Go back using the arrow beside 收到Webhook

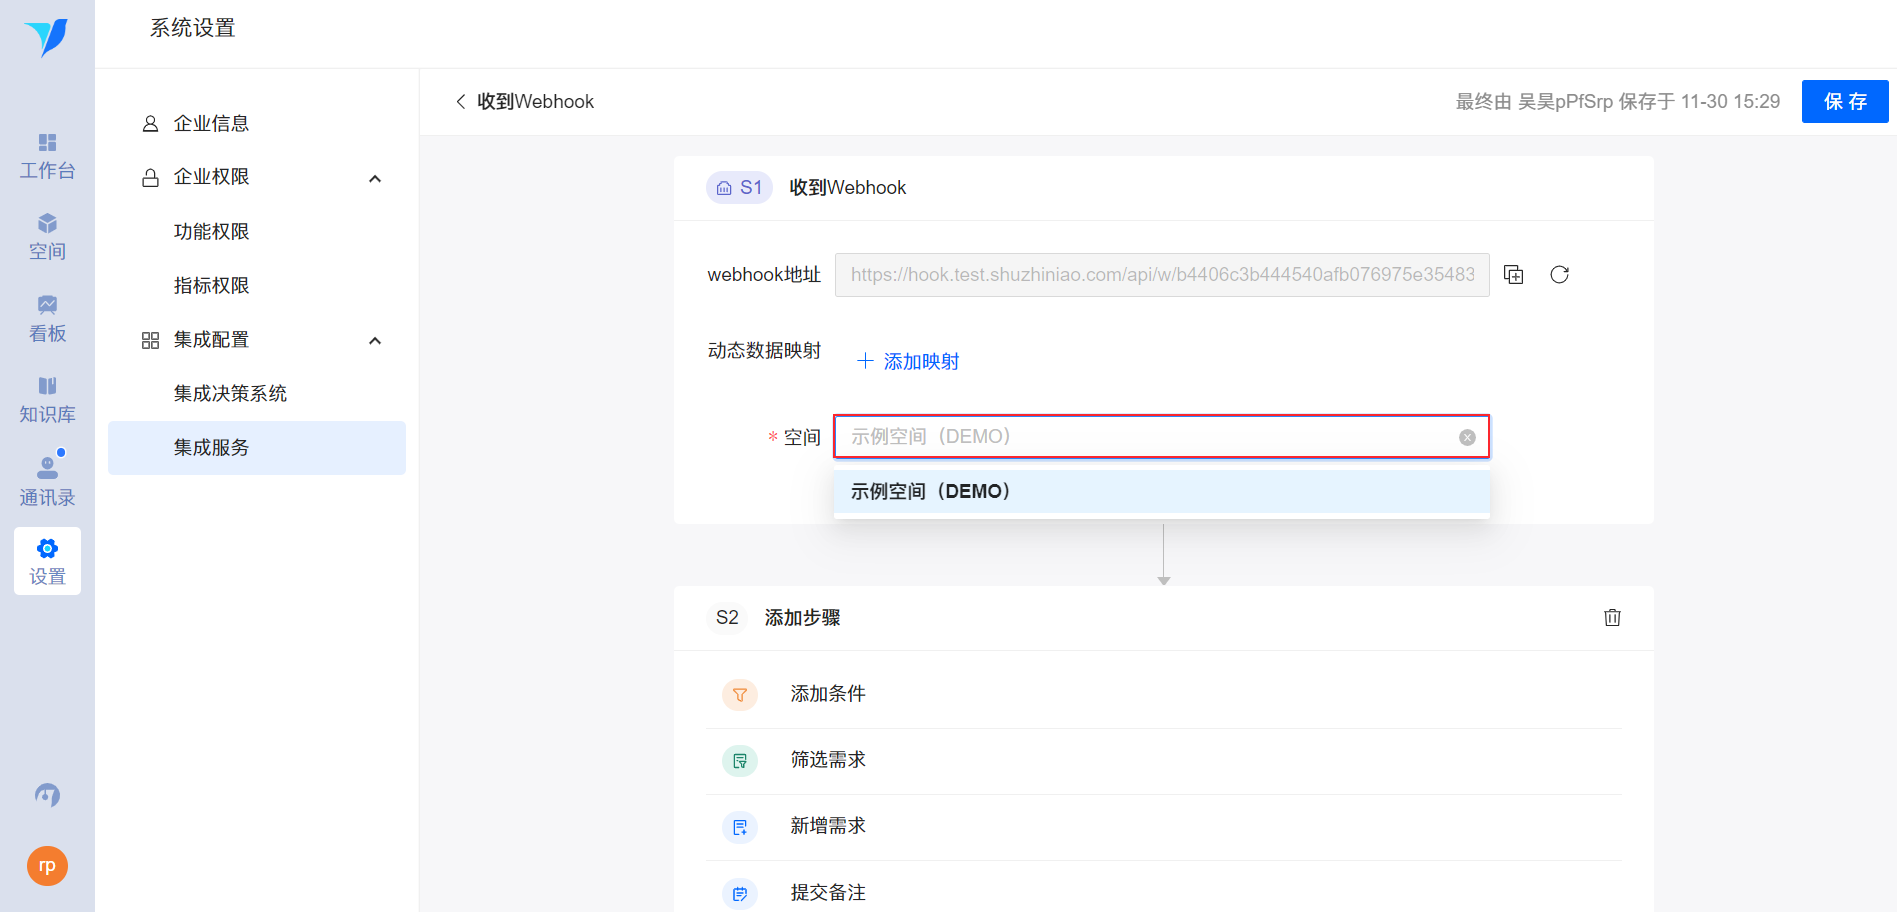(x=460, y=102)
